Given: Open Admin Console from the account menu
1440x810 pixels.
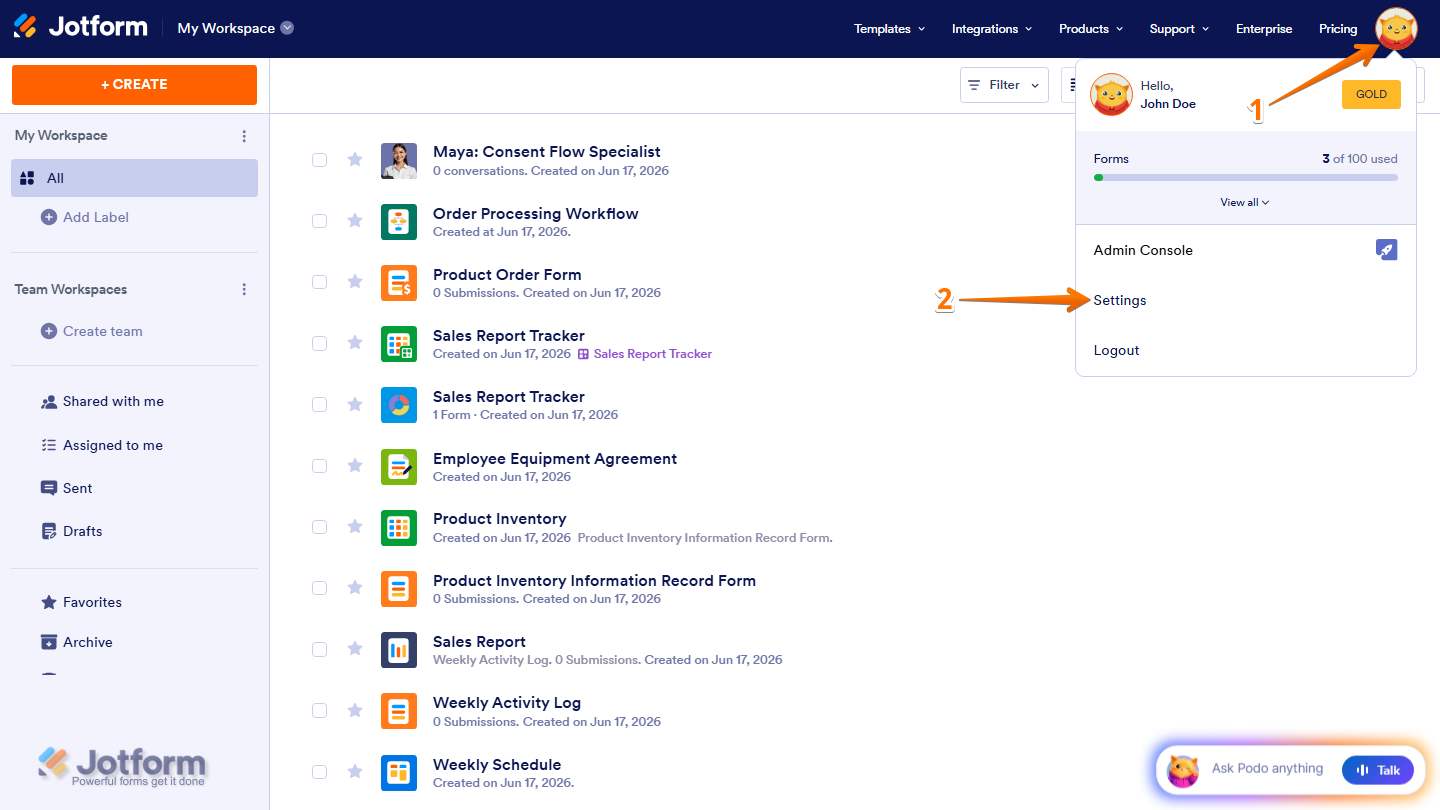Looking at the screenshot, I should (x=1143, y=250).
